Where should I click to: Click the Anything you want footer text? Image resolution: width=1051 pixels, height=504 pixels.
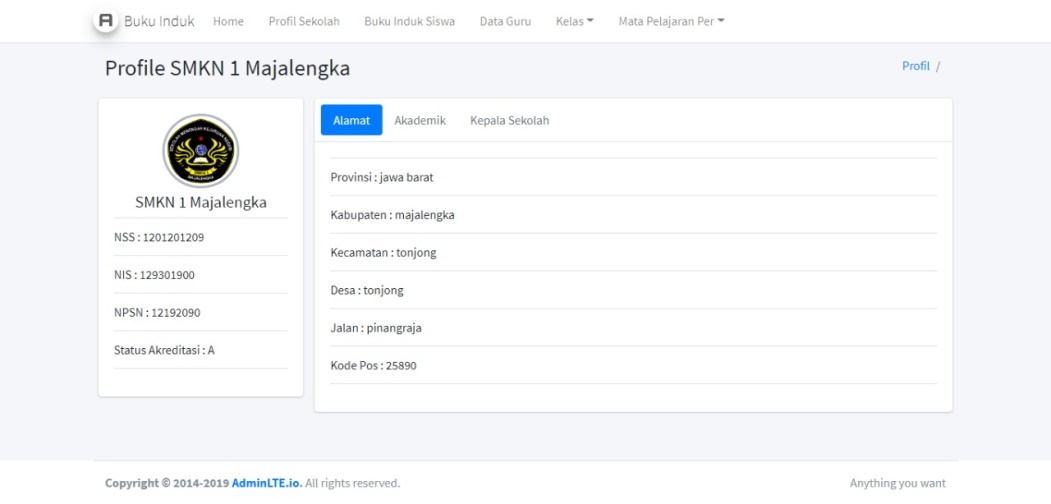[898, 483]
